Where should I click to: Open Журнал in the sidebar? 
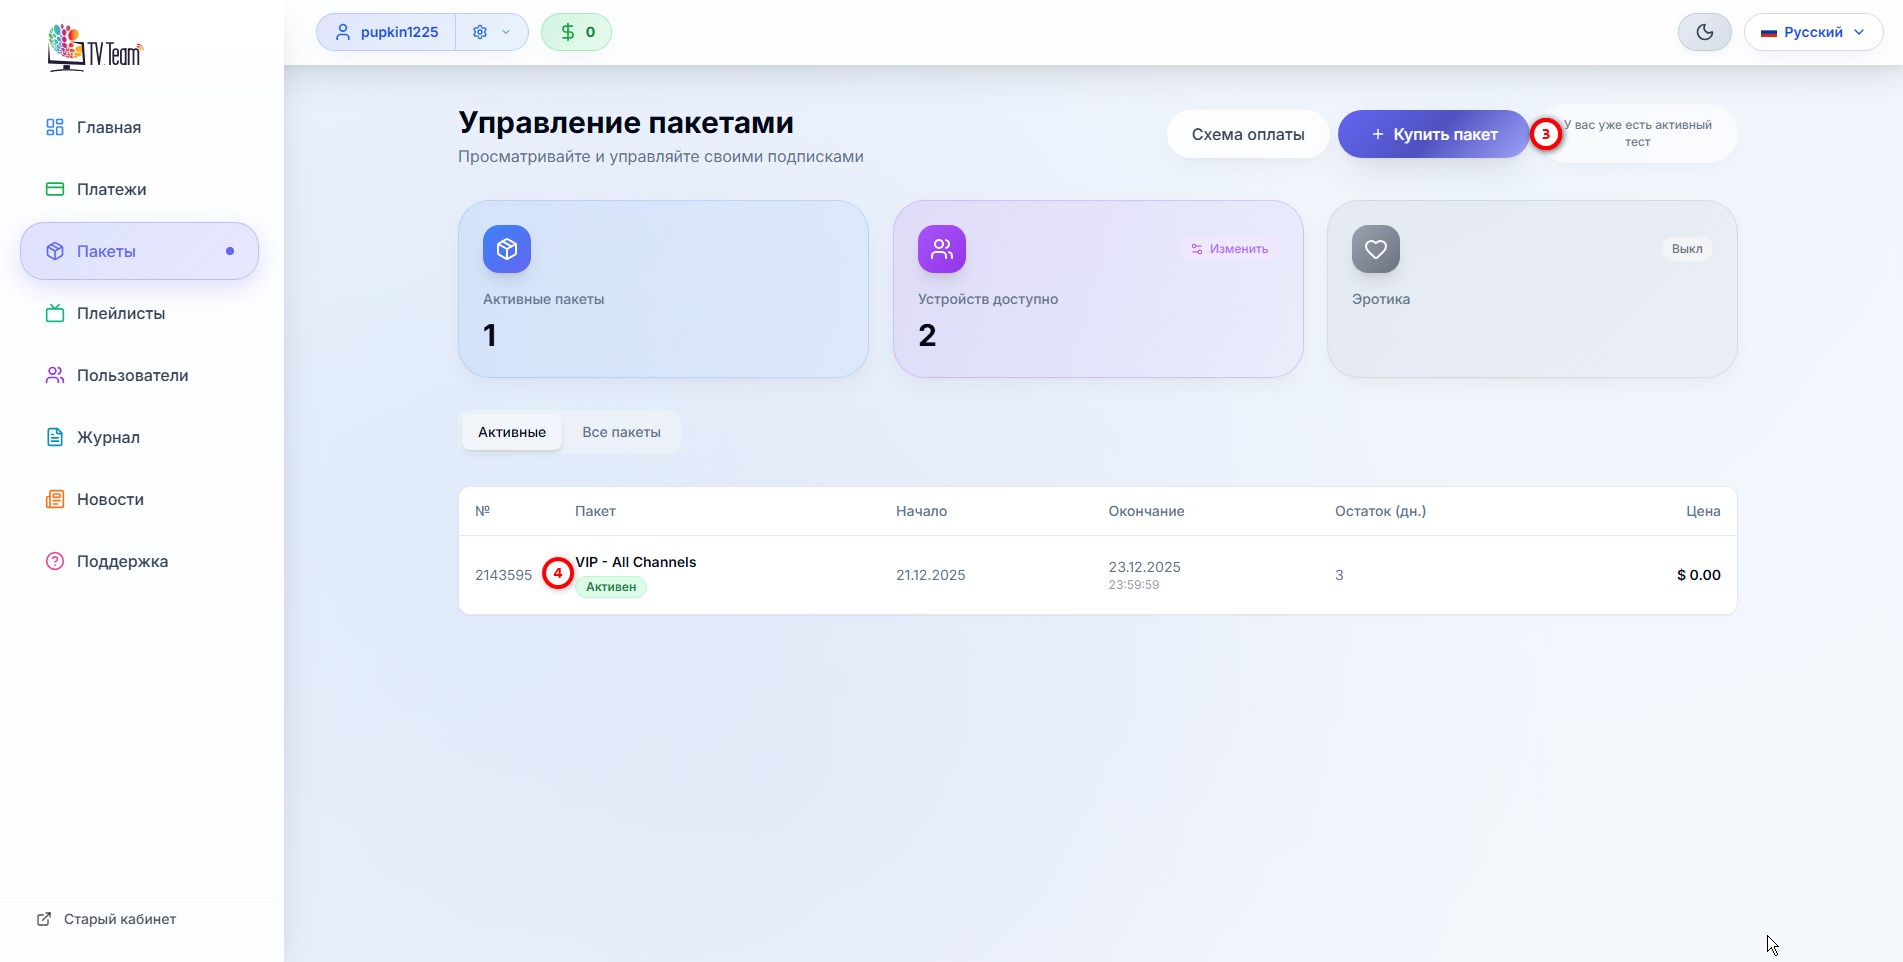[x=108, y=437]
